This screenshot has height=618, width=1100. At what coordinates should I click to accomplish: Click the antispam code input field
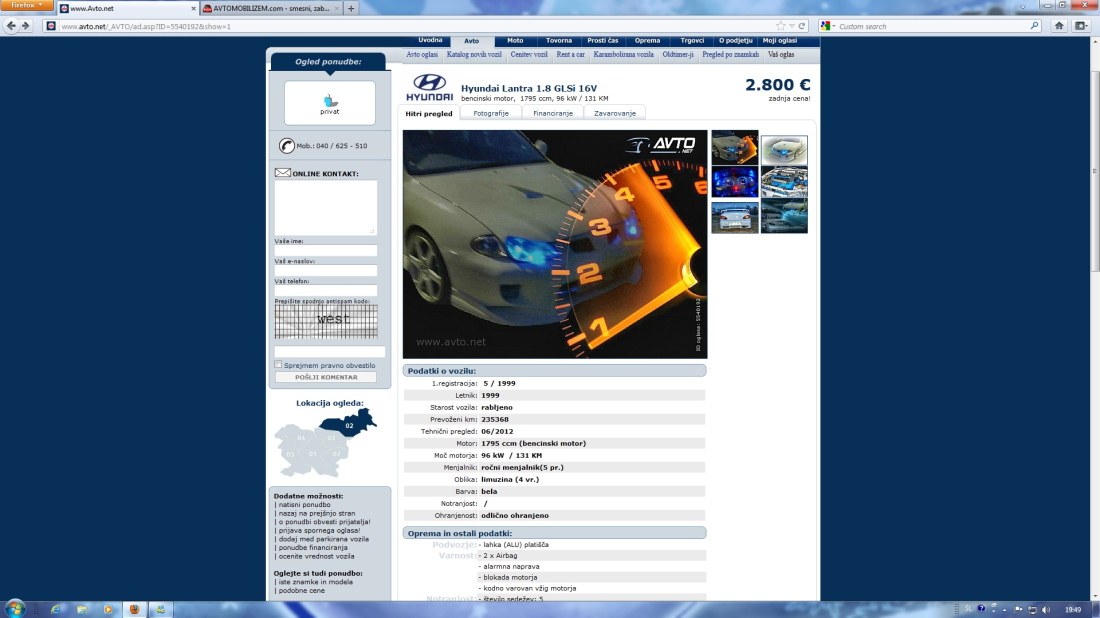coord(330,352)
